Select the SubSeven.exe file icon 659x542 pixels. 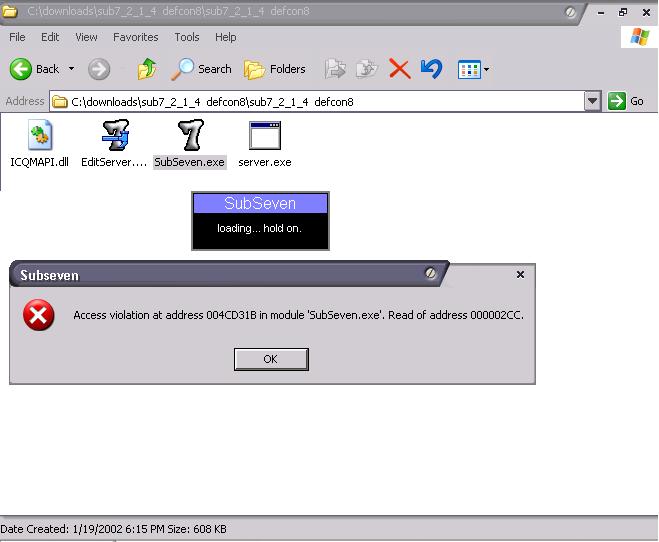[x=190, y=135]
